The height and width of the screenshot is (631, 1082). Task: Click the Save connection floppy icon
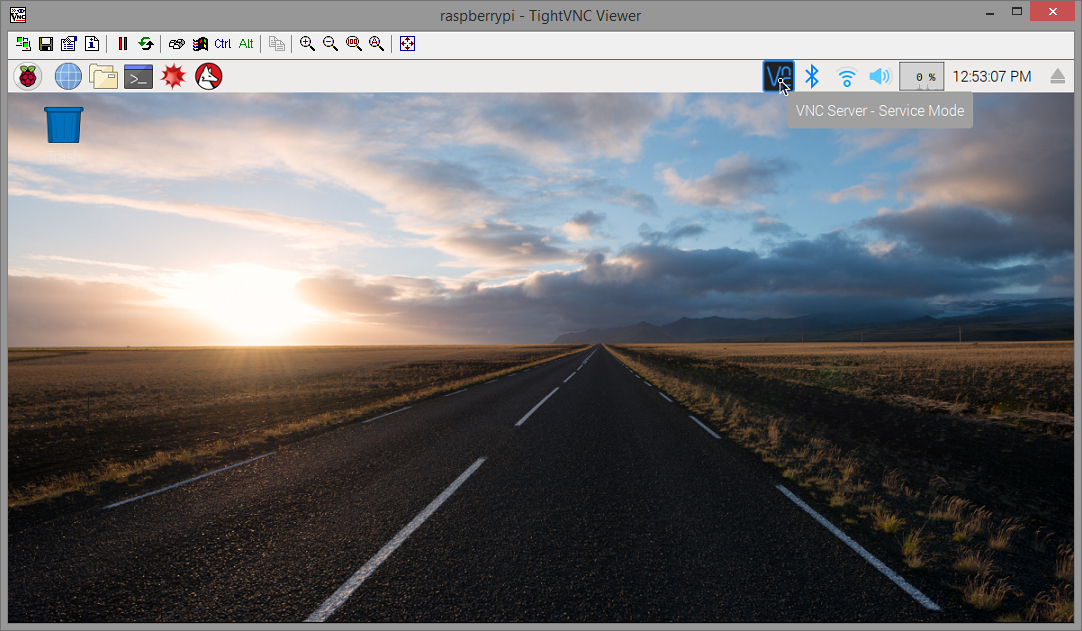[x=46, y=43]
